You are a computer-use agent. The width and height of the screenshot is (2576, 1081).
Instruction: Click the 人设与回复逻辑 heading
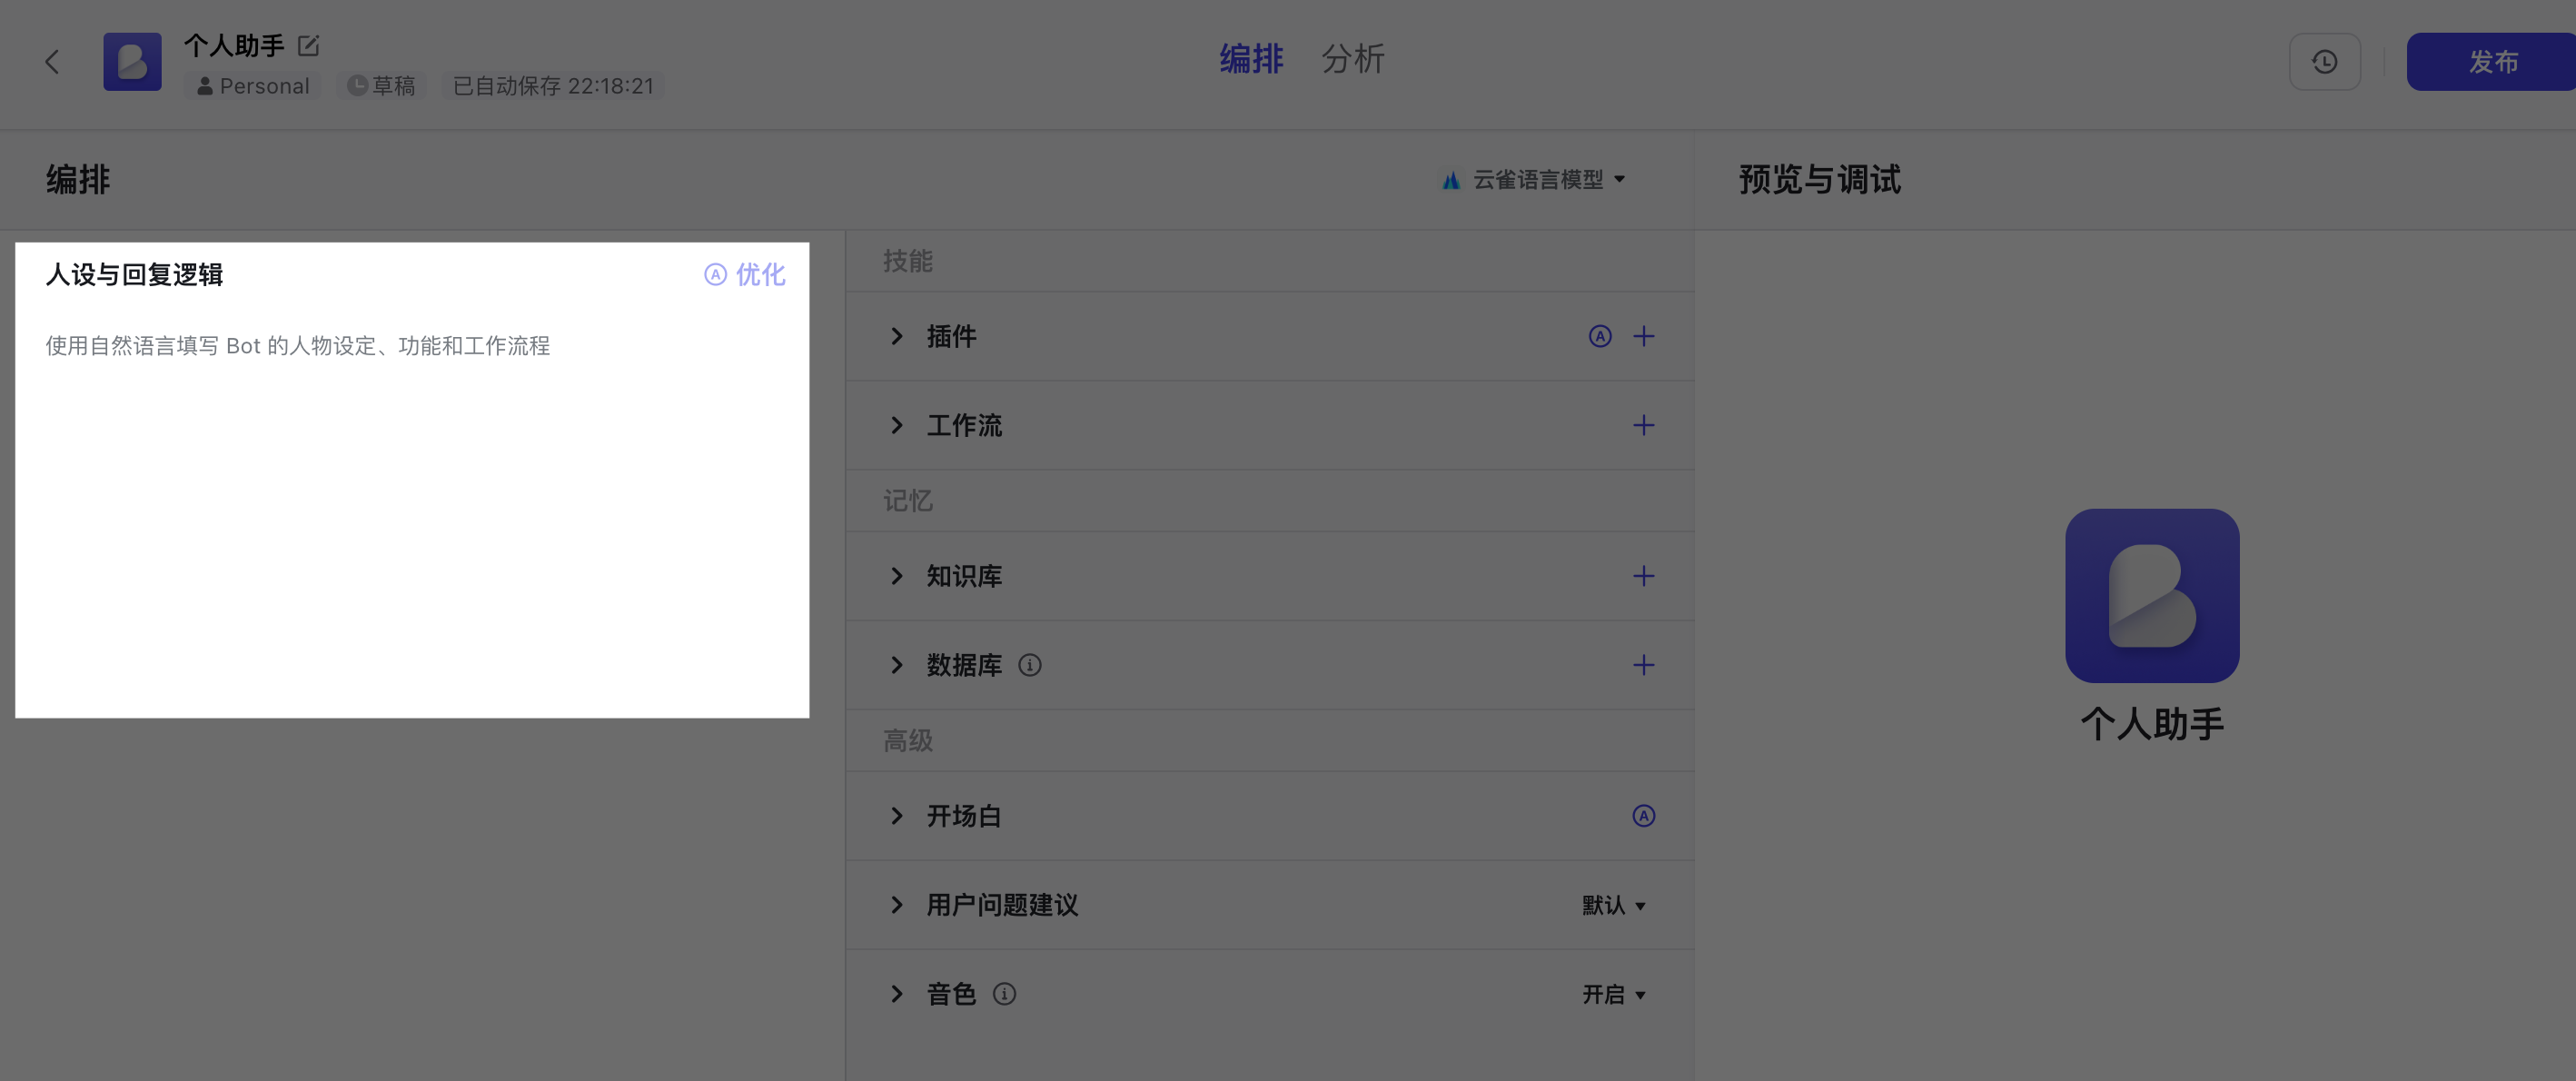click(x=134, y=275)
